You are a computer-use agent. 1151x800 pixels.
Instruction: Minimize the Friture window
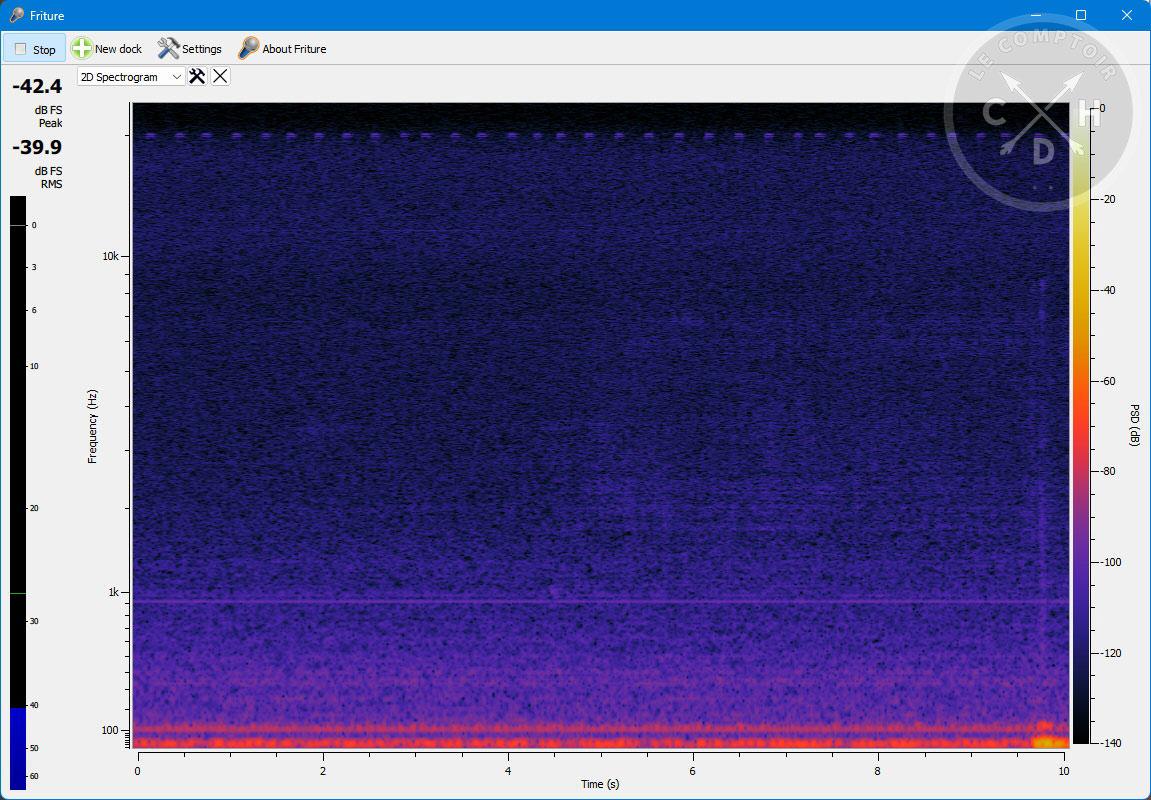[1034, 15]
